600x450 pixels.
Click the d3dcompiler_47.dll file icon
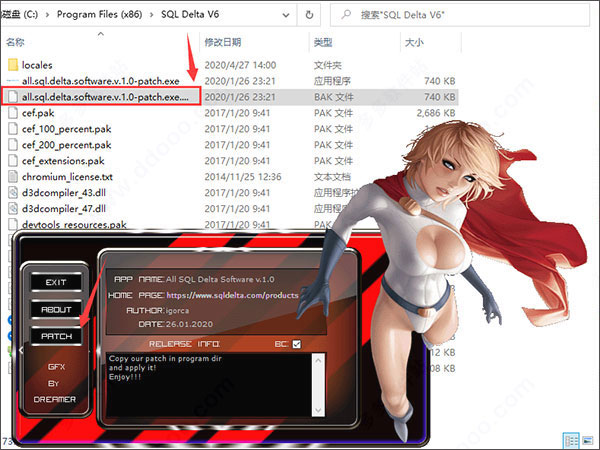pos(13,209)
